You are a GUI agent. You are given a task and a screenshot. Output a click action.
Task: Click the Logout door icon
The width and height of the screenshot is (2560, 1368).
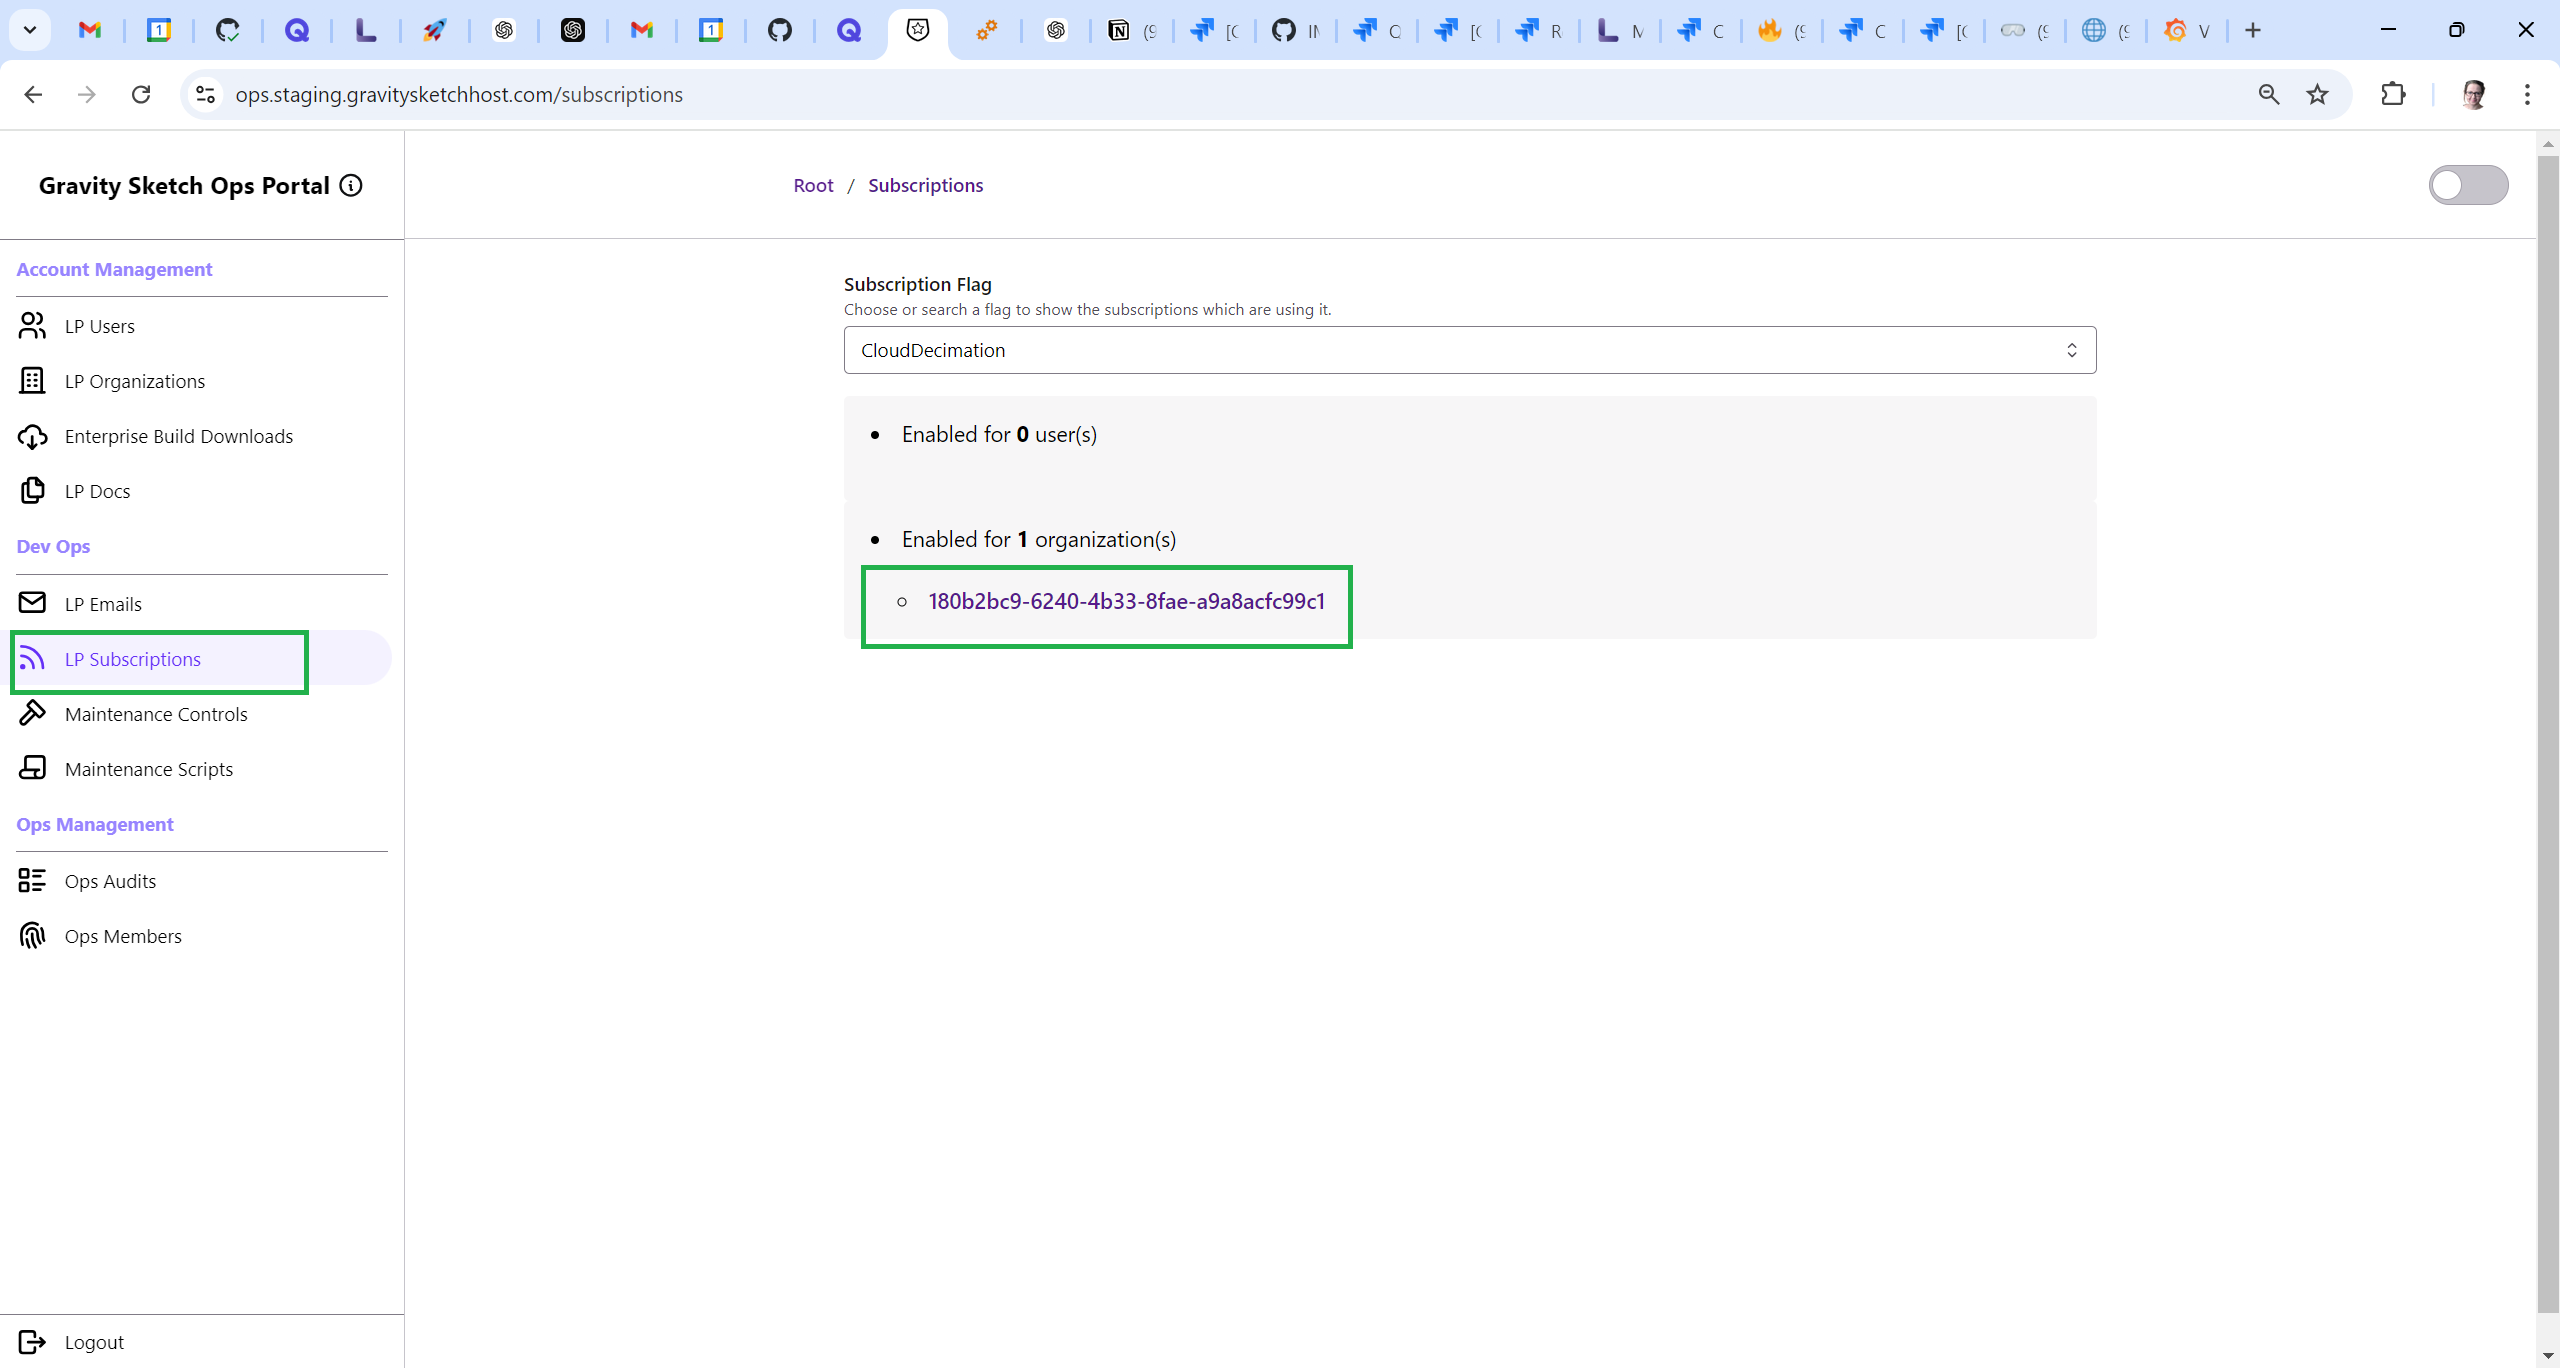pyautogui.click(x=32, y=1342)
